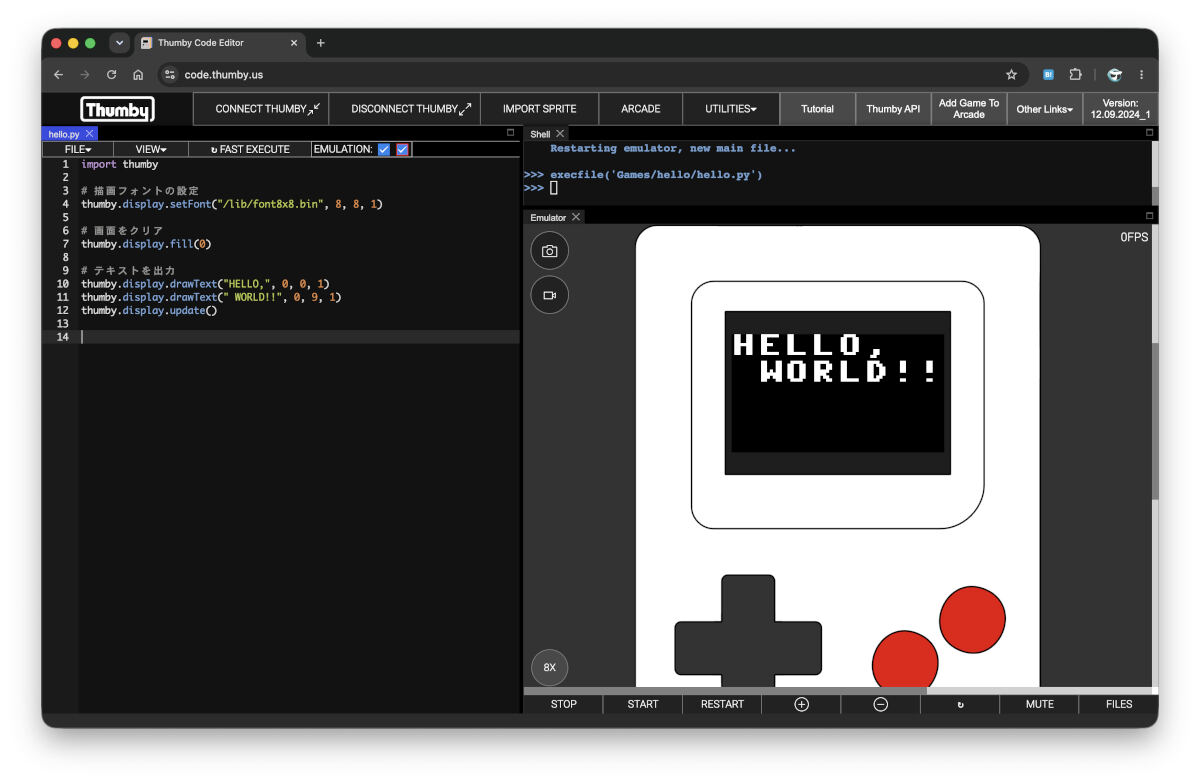The height and width of the screenshot is (783, 1200).
Task: Open the Tutorial link
Action: [x=817, y=109]
